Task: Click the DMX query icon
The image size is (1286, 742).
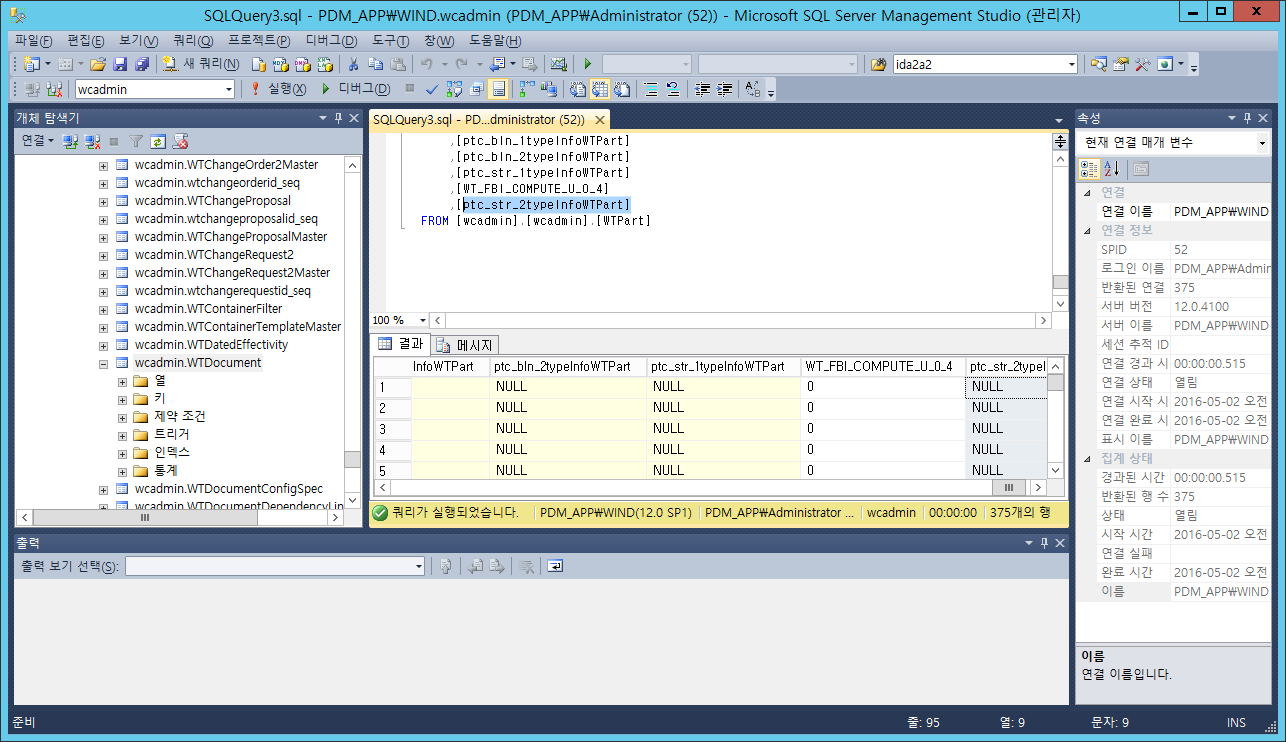Action: click(x=302, y=64)
